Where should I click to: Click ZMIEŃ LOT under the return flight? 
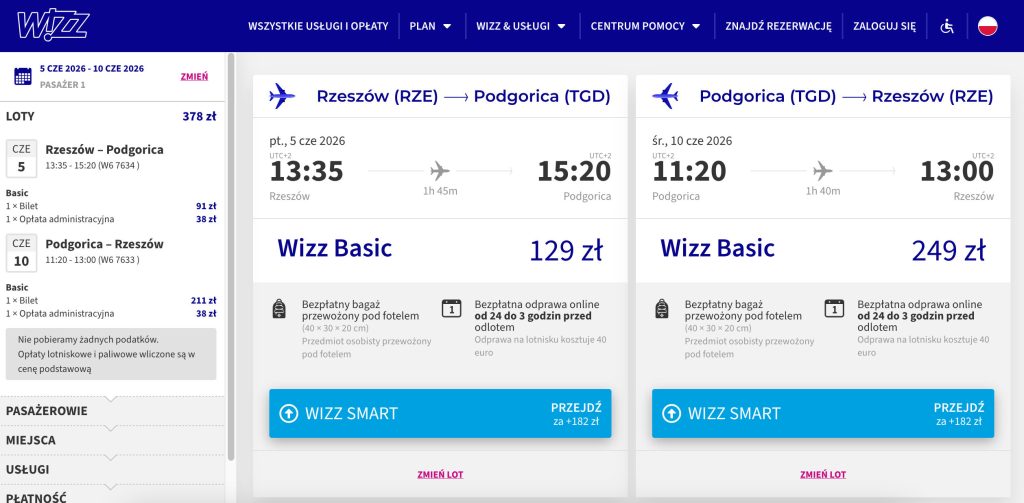click(823, 474)
